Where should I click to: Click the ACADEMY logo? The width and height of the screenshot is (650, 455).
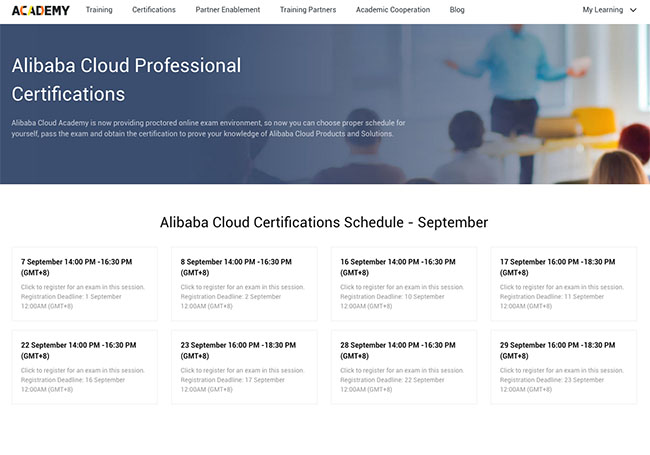(x=41, y=10)
